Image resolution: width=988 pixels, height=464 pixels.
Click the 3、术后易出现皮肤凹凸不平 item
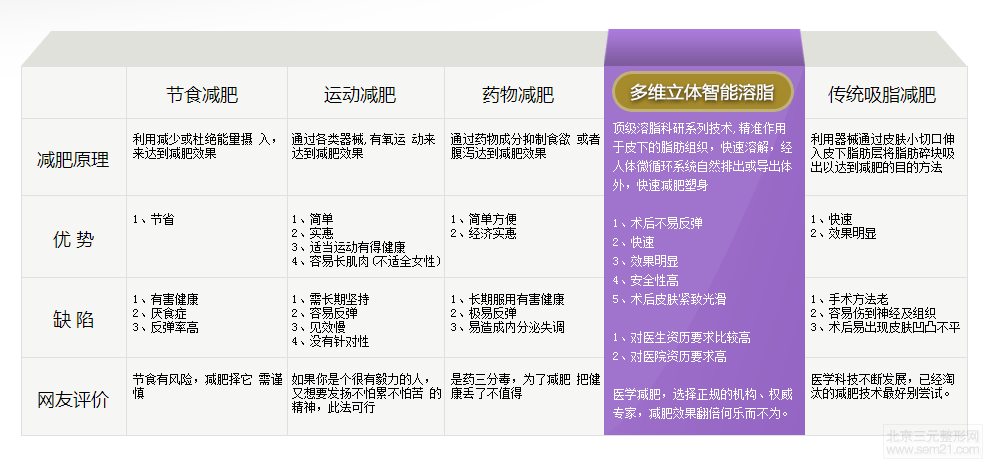pos(885,327)
